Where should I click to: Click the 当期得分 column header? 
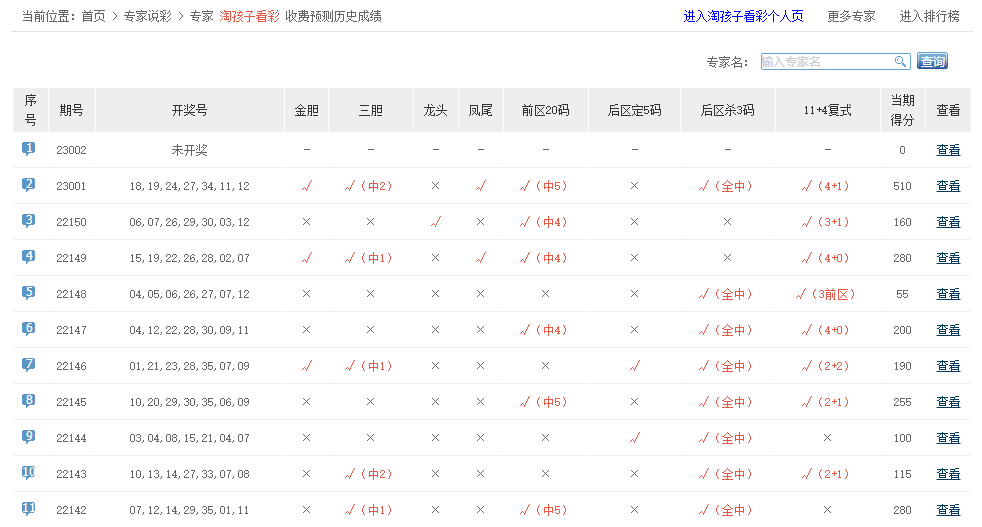tap(902, 110)
